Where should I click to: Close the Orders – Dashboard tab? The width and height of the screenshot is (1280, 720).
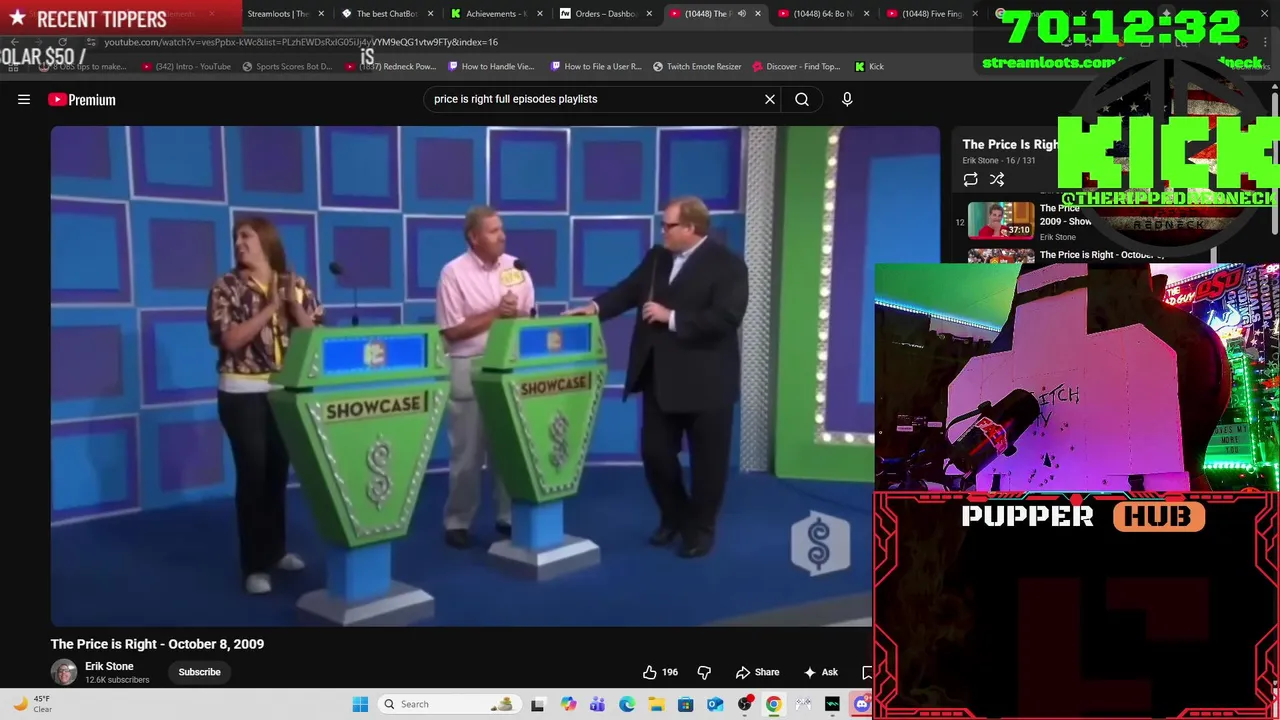point(649,14)
